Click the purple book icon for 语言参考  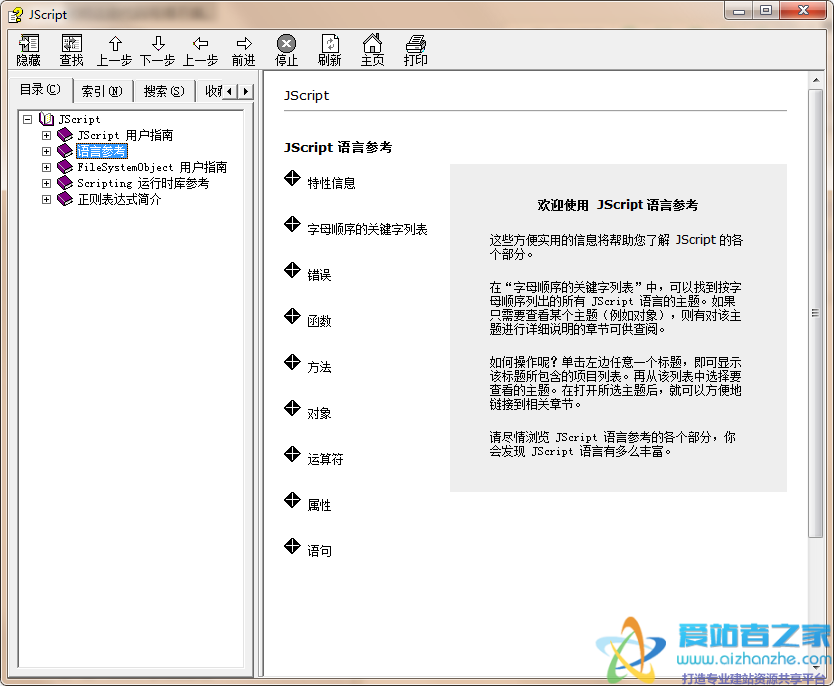pos(65,151)
